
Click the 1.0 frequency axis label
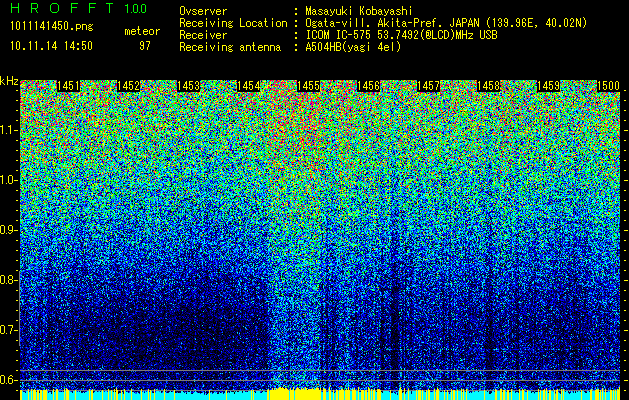[x=8, y=180]
